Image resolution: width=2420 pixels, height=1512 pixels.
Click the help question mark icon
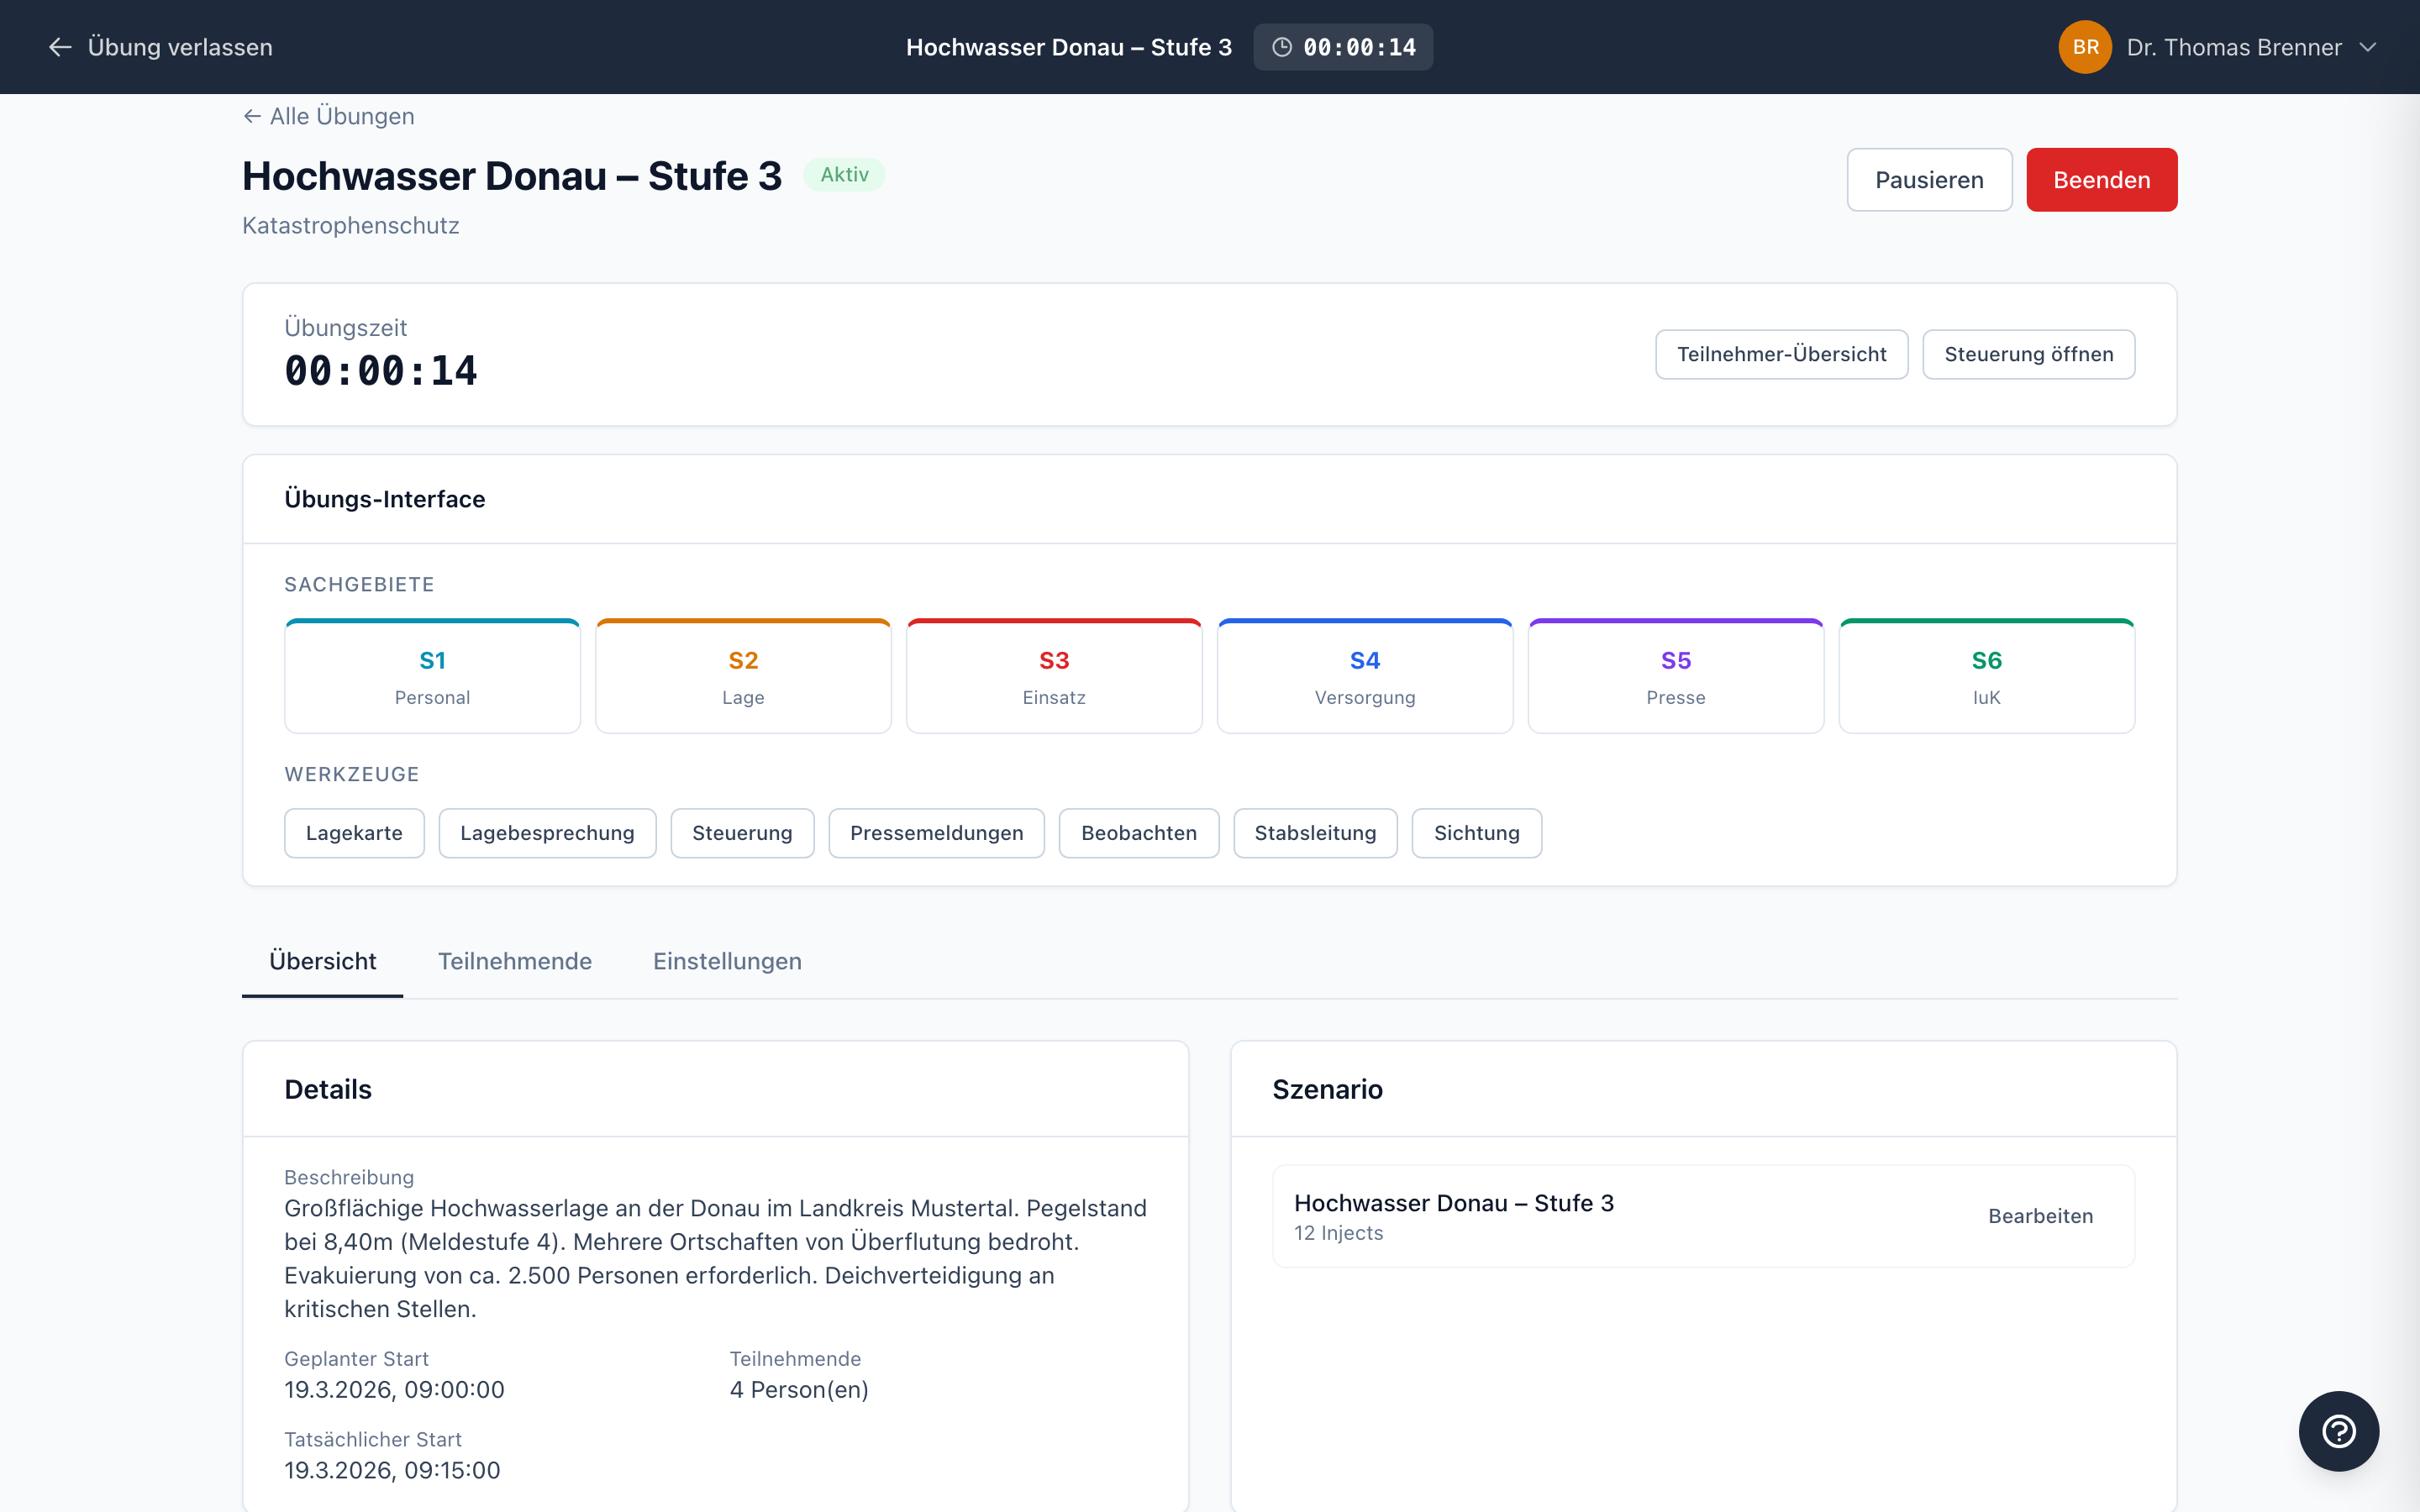pos(2338,1431)
